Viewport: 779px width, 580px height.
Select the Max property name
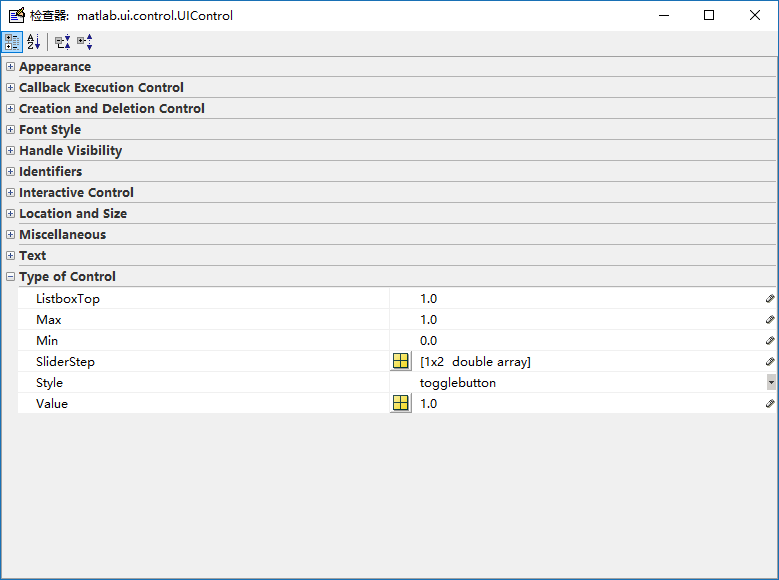tap(49, 320)
